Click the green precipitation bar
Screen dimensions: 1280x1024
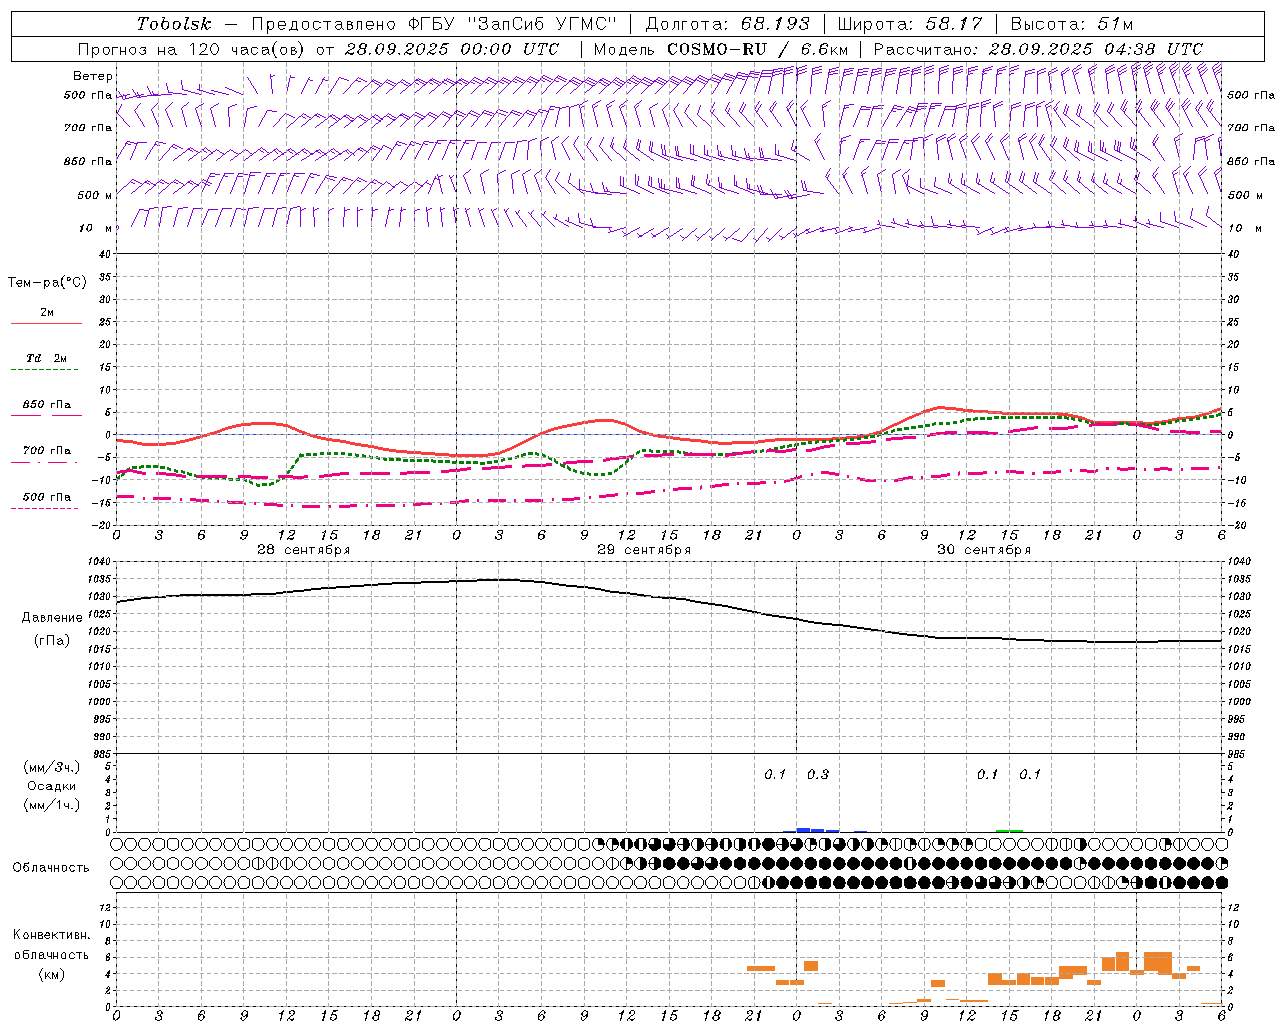tap(1010, 830)
